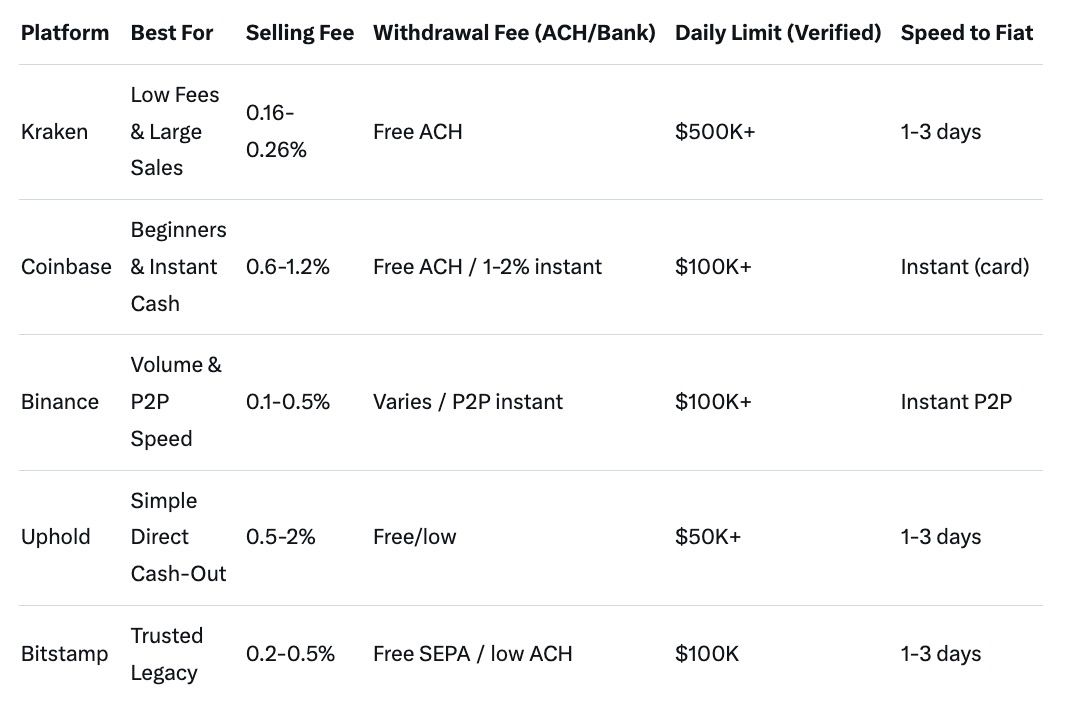1092x706 pixels.
Task: Click the Instant (card) speed cell
Action: point(965,267)
